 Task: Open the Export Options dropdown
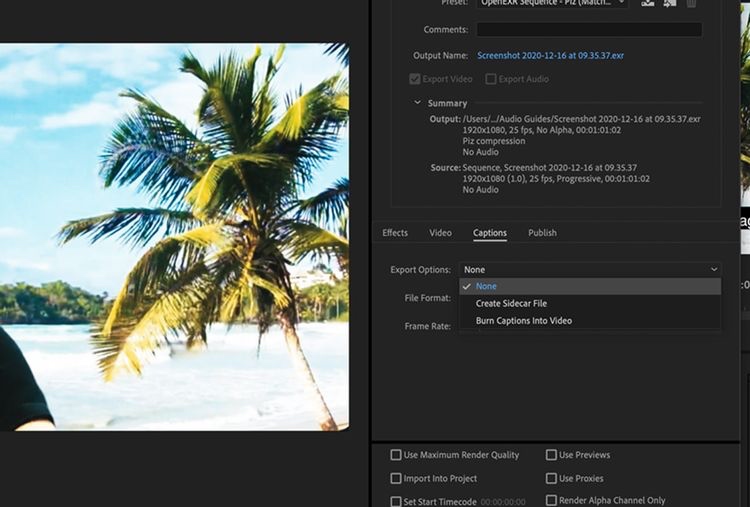point(590,270)
